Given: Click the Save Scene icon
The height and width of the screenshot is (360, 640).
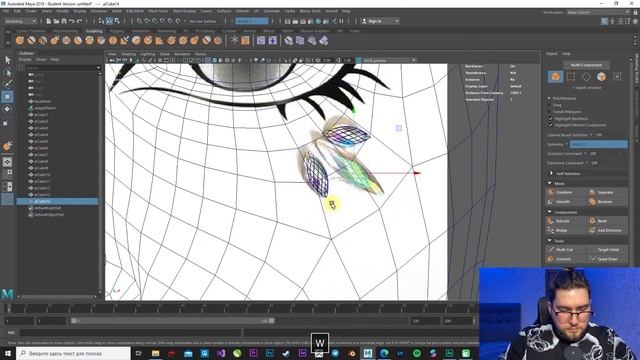Looking at the screenshot, I should 64,21.
